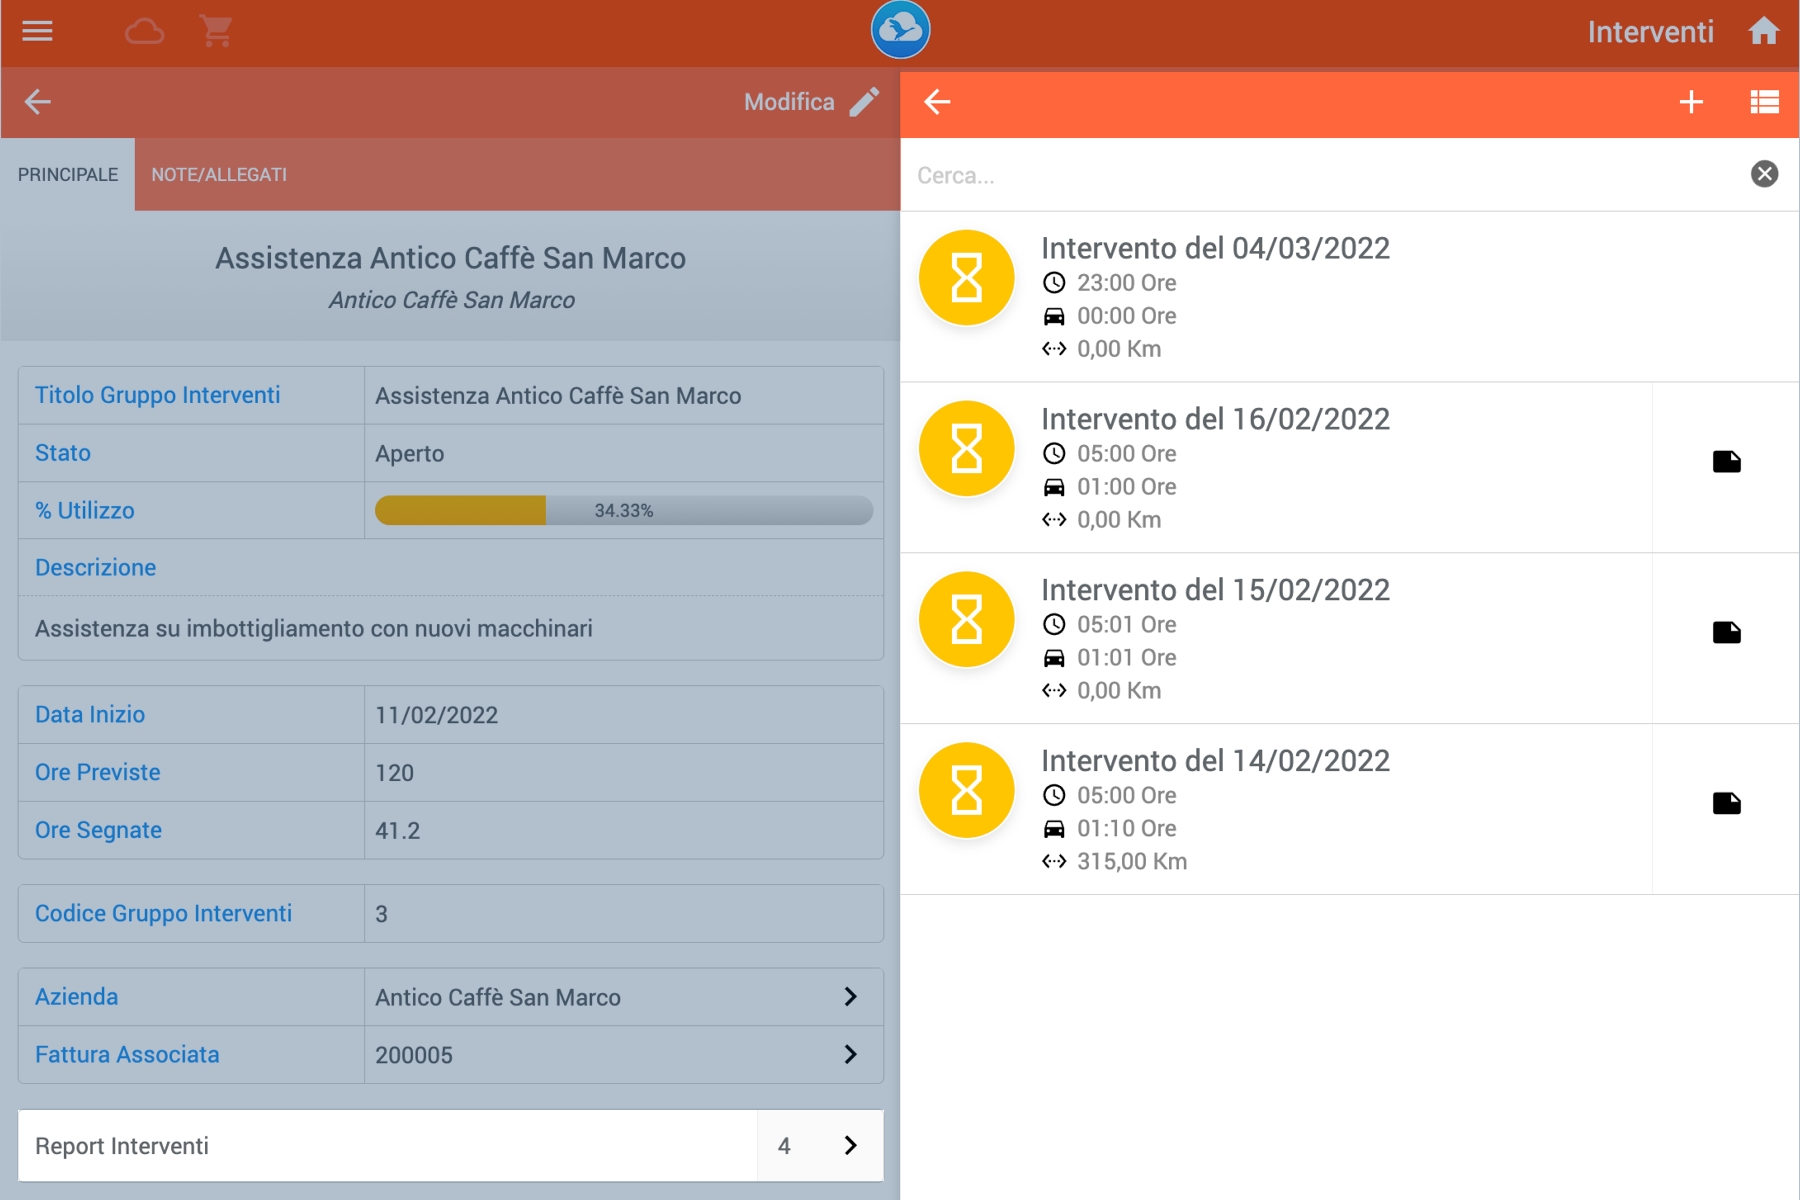Open Intervento del 14/02/2022

click(x=1215, y=761)
